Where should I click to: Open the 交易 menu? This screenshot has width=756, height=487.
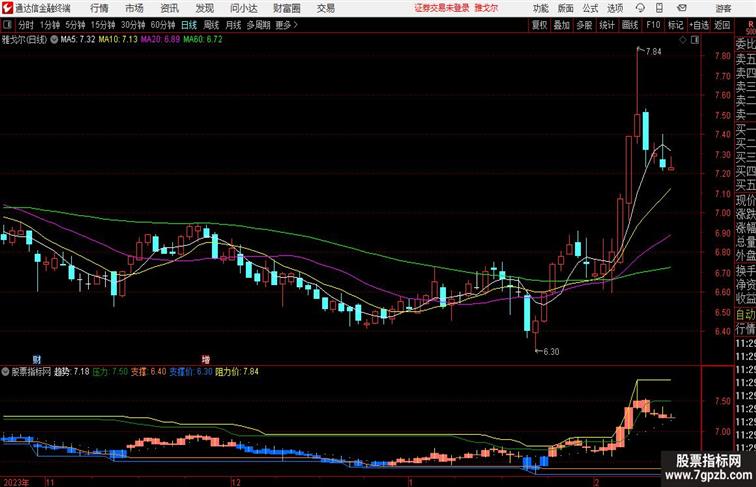click(325, 8)
